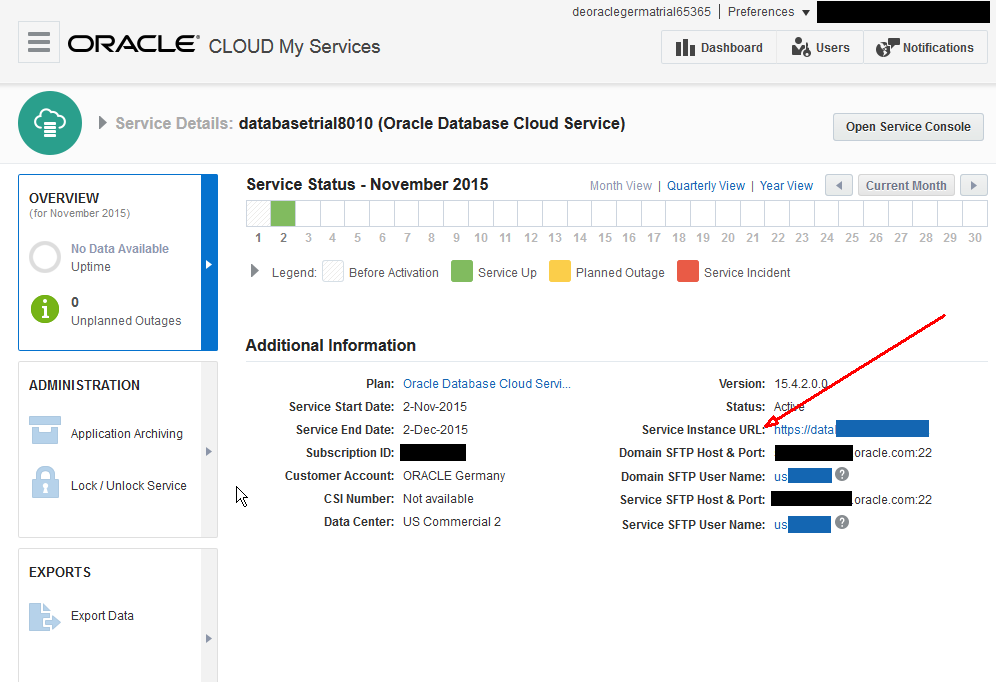Screen dimensions: 996x682
Task: Click the teal cloud service icon
Action: [49, 122]
